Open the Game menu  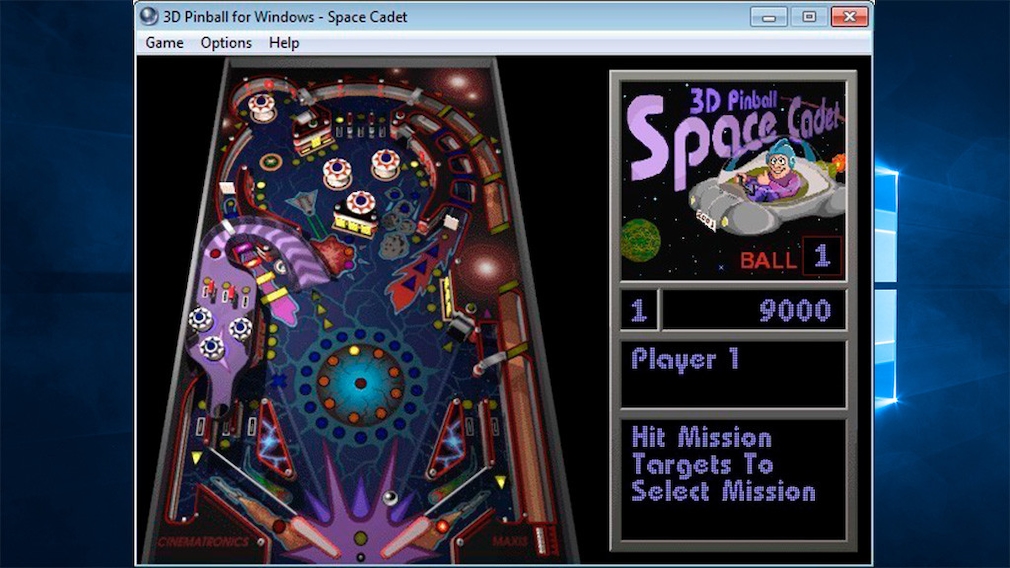coord(164,43)
